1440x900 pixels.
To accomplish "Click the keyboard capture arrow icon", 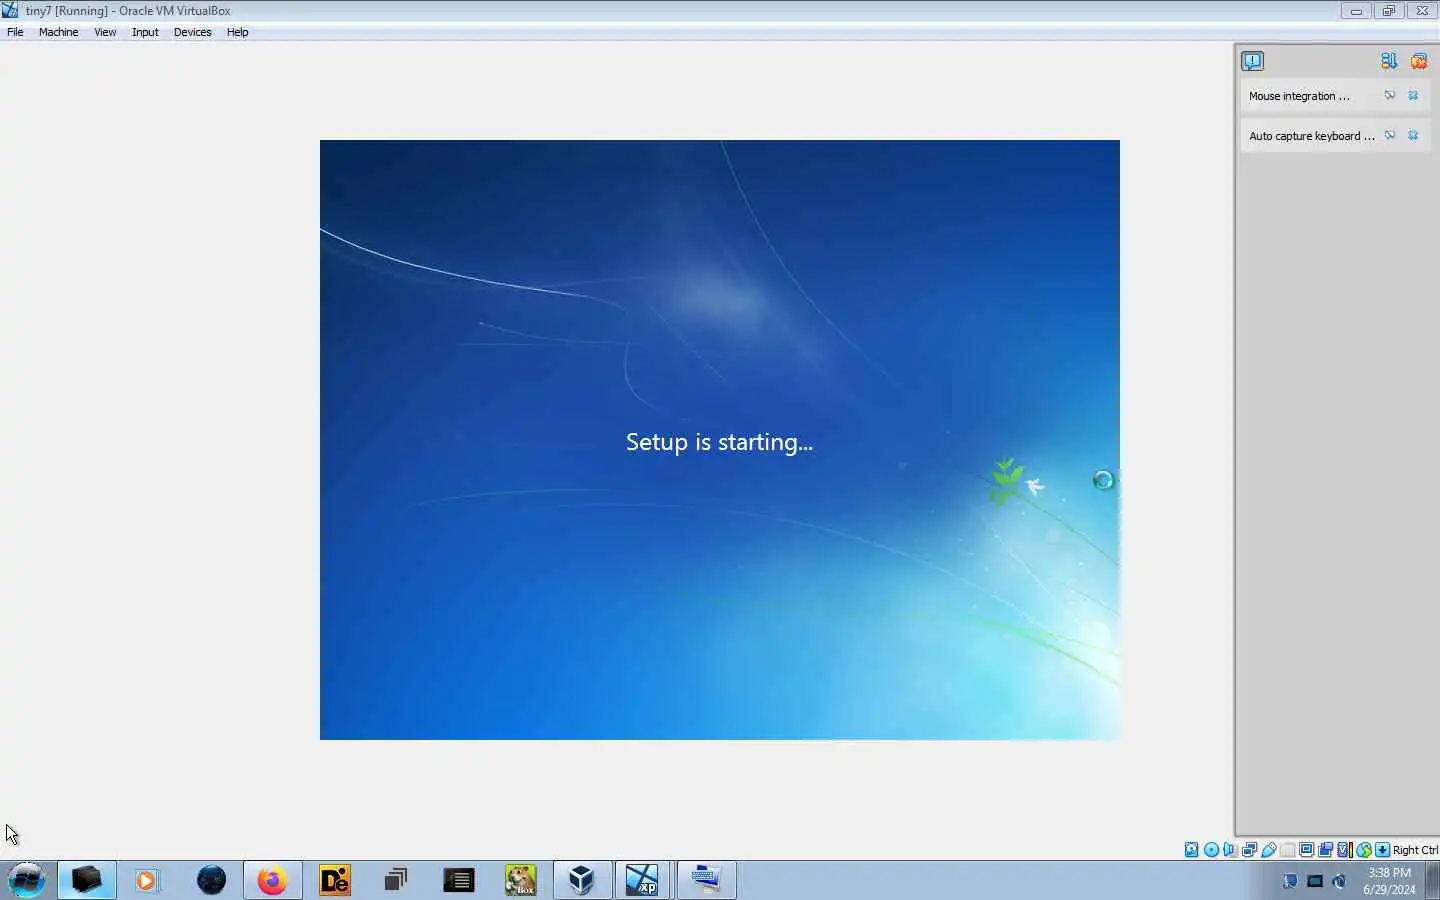I will coord(1382,850).
